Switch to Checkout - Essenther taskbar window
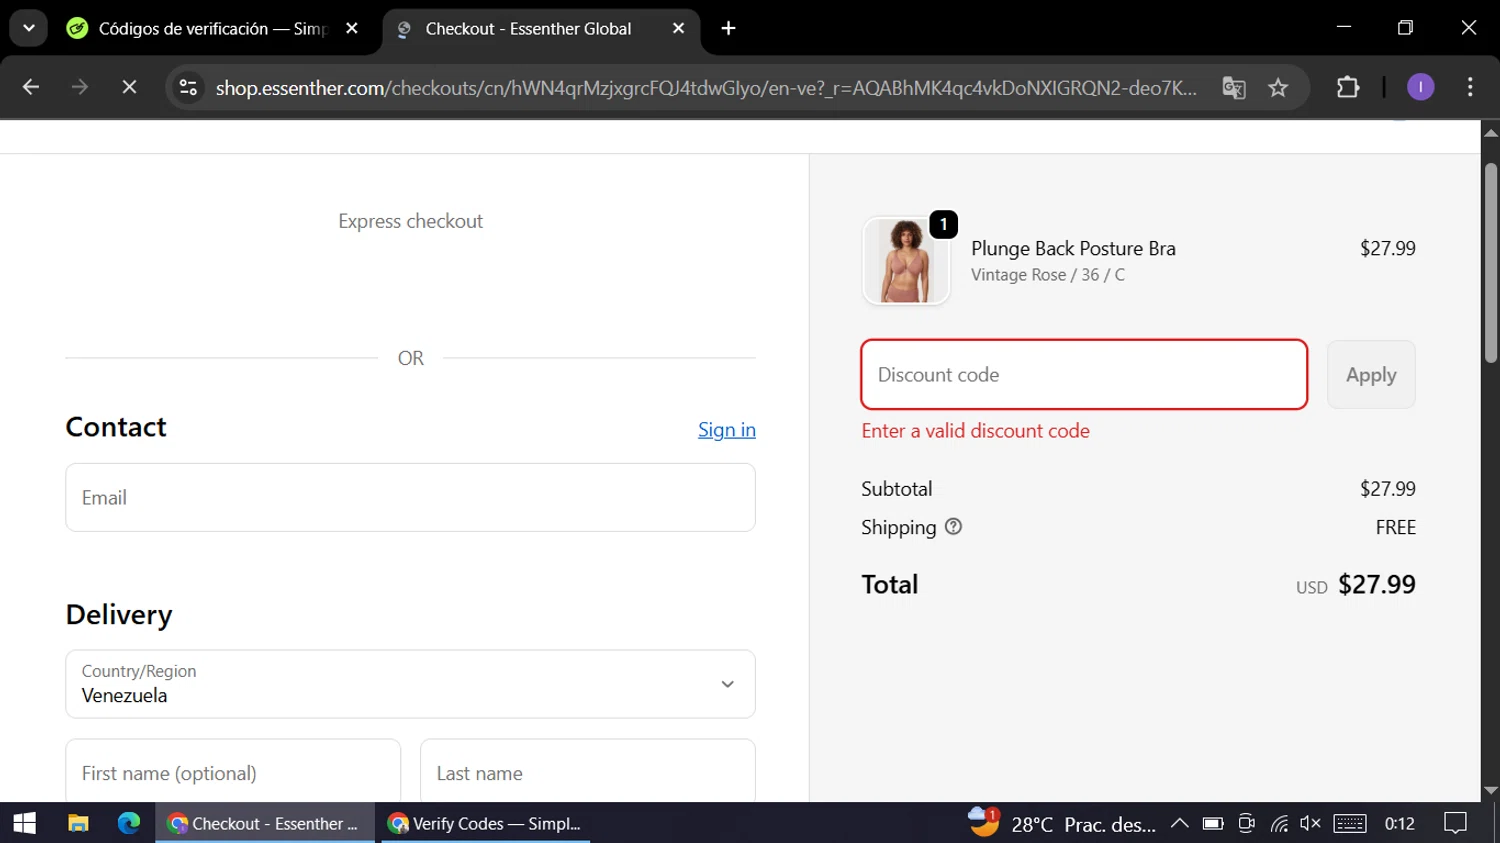This screenshot has height=843, width=1500. pos(265,823)
